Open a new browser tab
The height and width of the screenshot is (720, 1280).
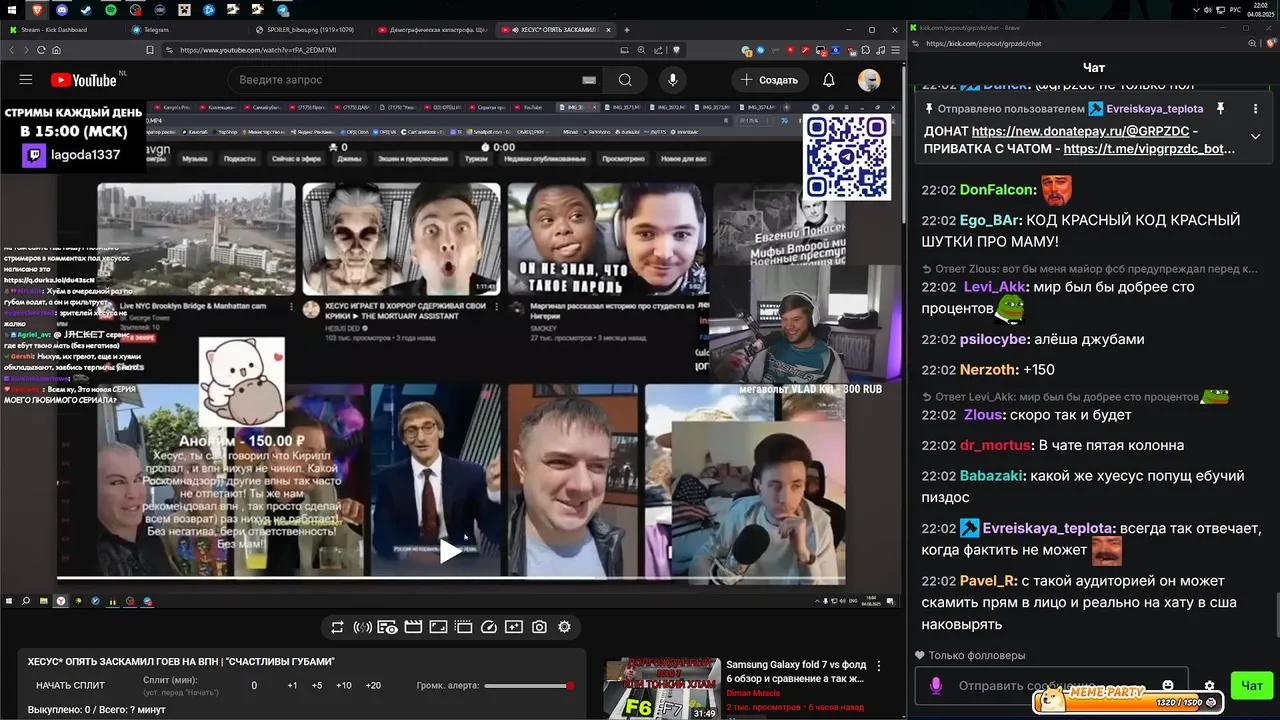click(627, 30)
